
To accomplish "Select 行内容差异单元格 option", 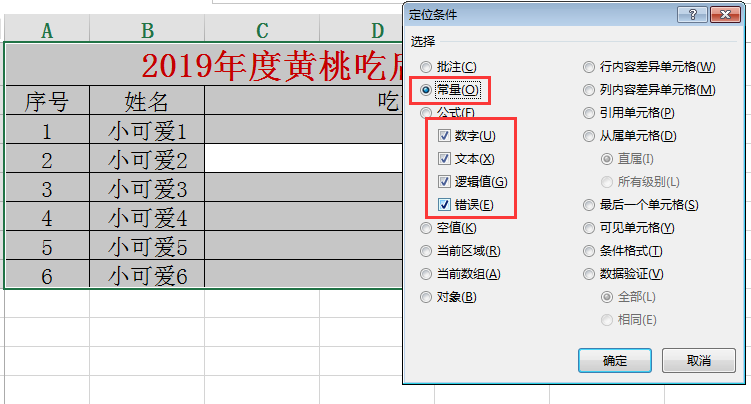I will click(x=590, y=67).
